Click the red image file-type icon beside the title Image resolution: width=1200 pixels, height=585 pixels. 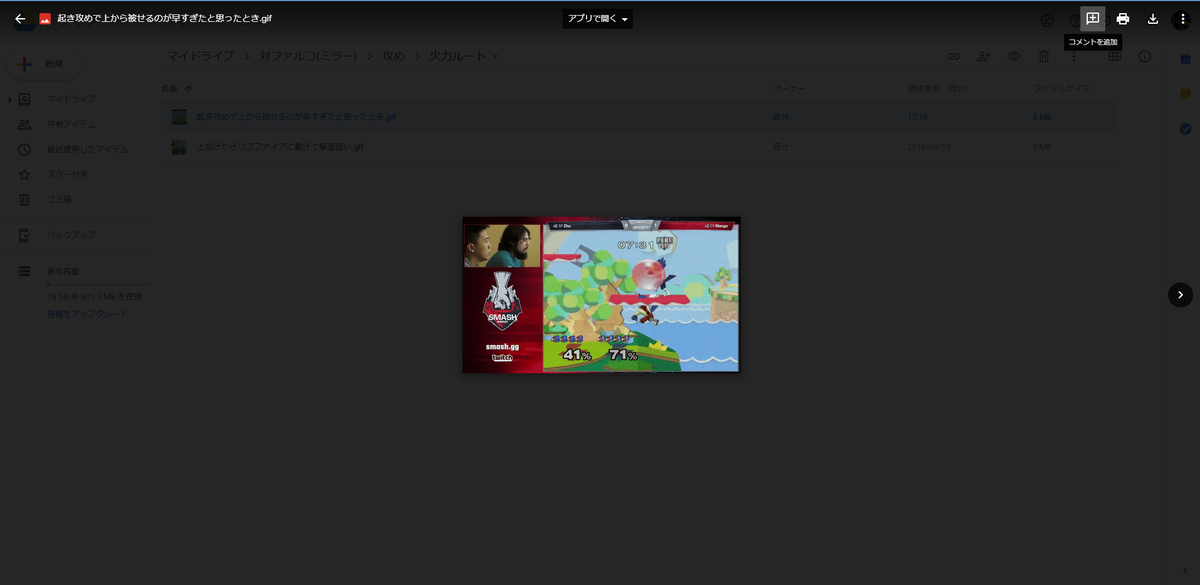(x=45, y=19)
